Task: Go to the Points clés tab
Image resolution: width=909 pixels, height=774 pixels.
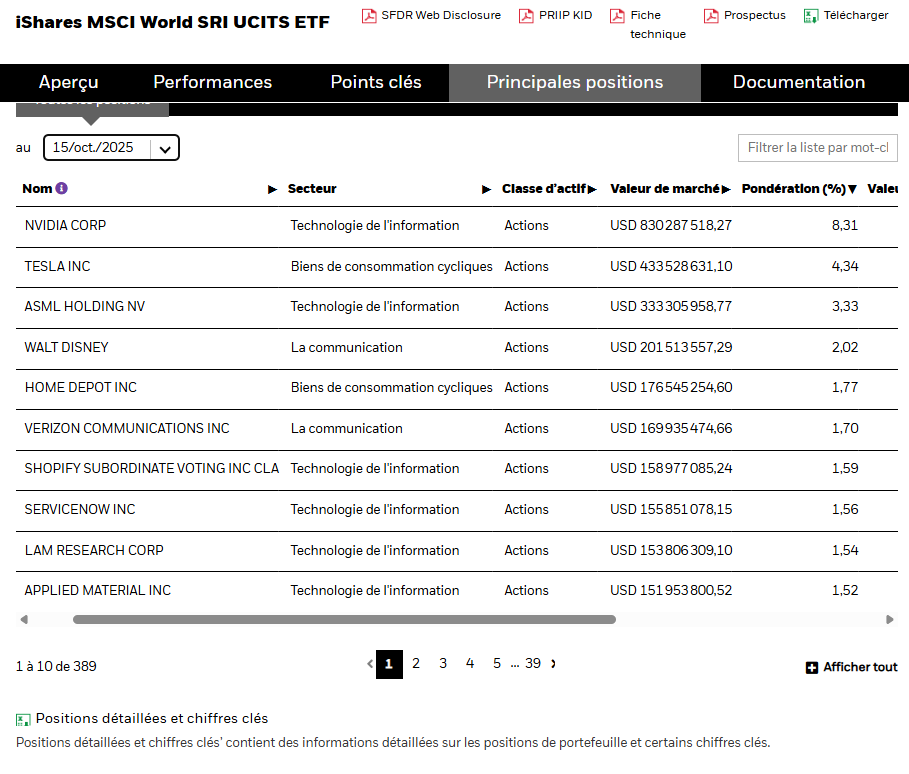Action: tap(376, 82)
